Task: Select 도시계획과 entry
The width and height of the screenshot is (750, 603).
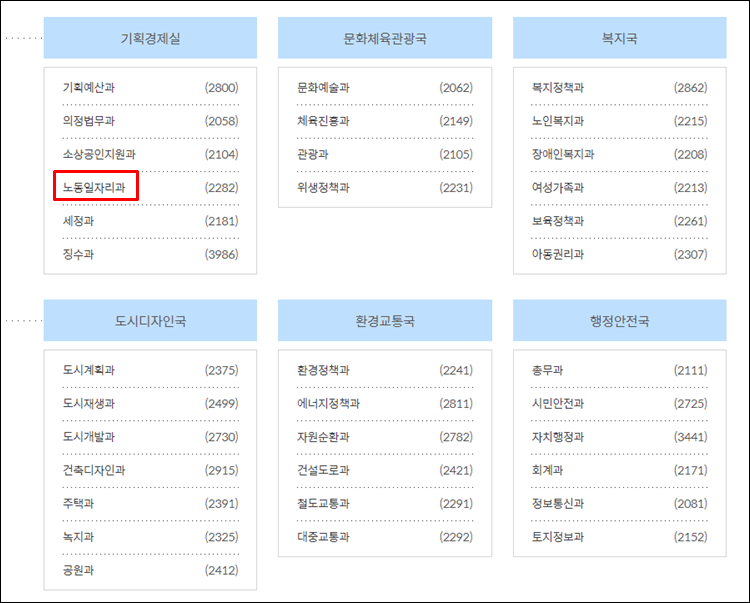Action: 89,370
